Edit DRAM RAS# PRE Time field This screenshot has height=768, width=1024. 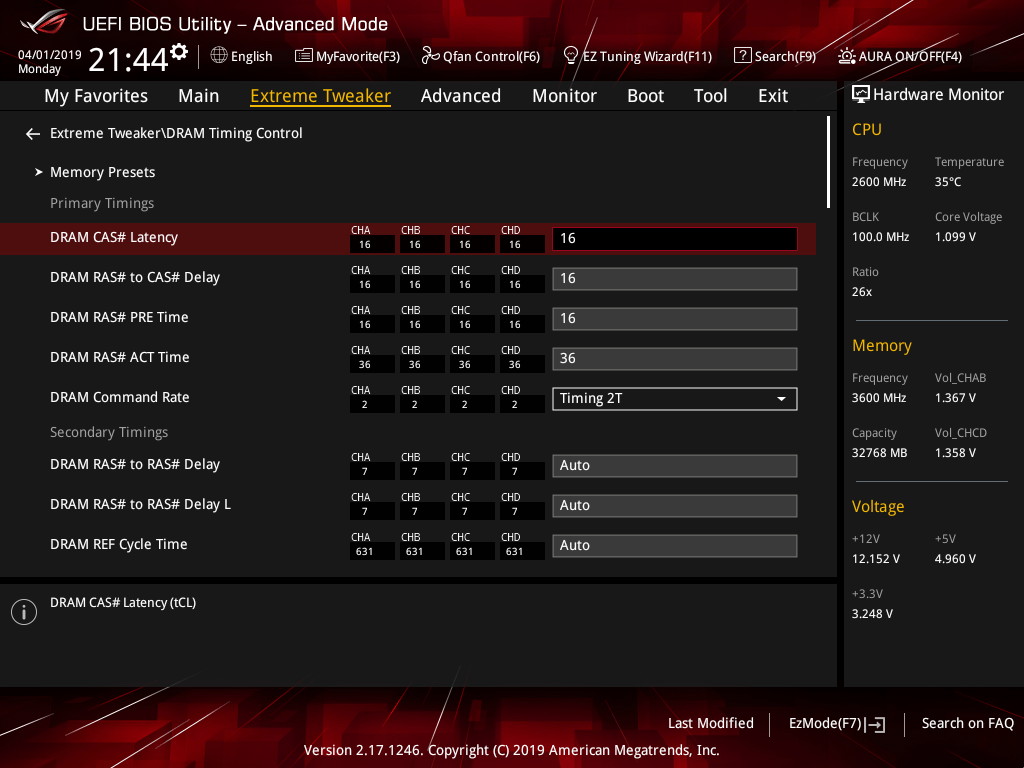(675, 319)
